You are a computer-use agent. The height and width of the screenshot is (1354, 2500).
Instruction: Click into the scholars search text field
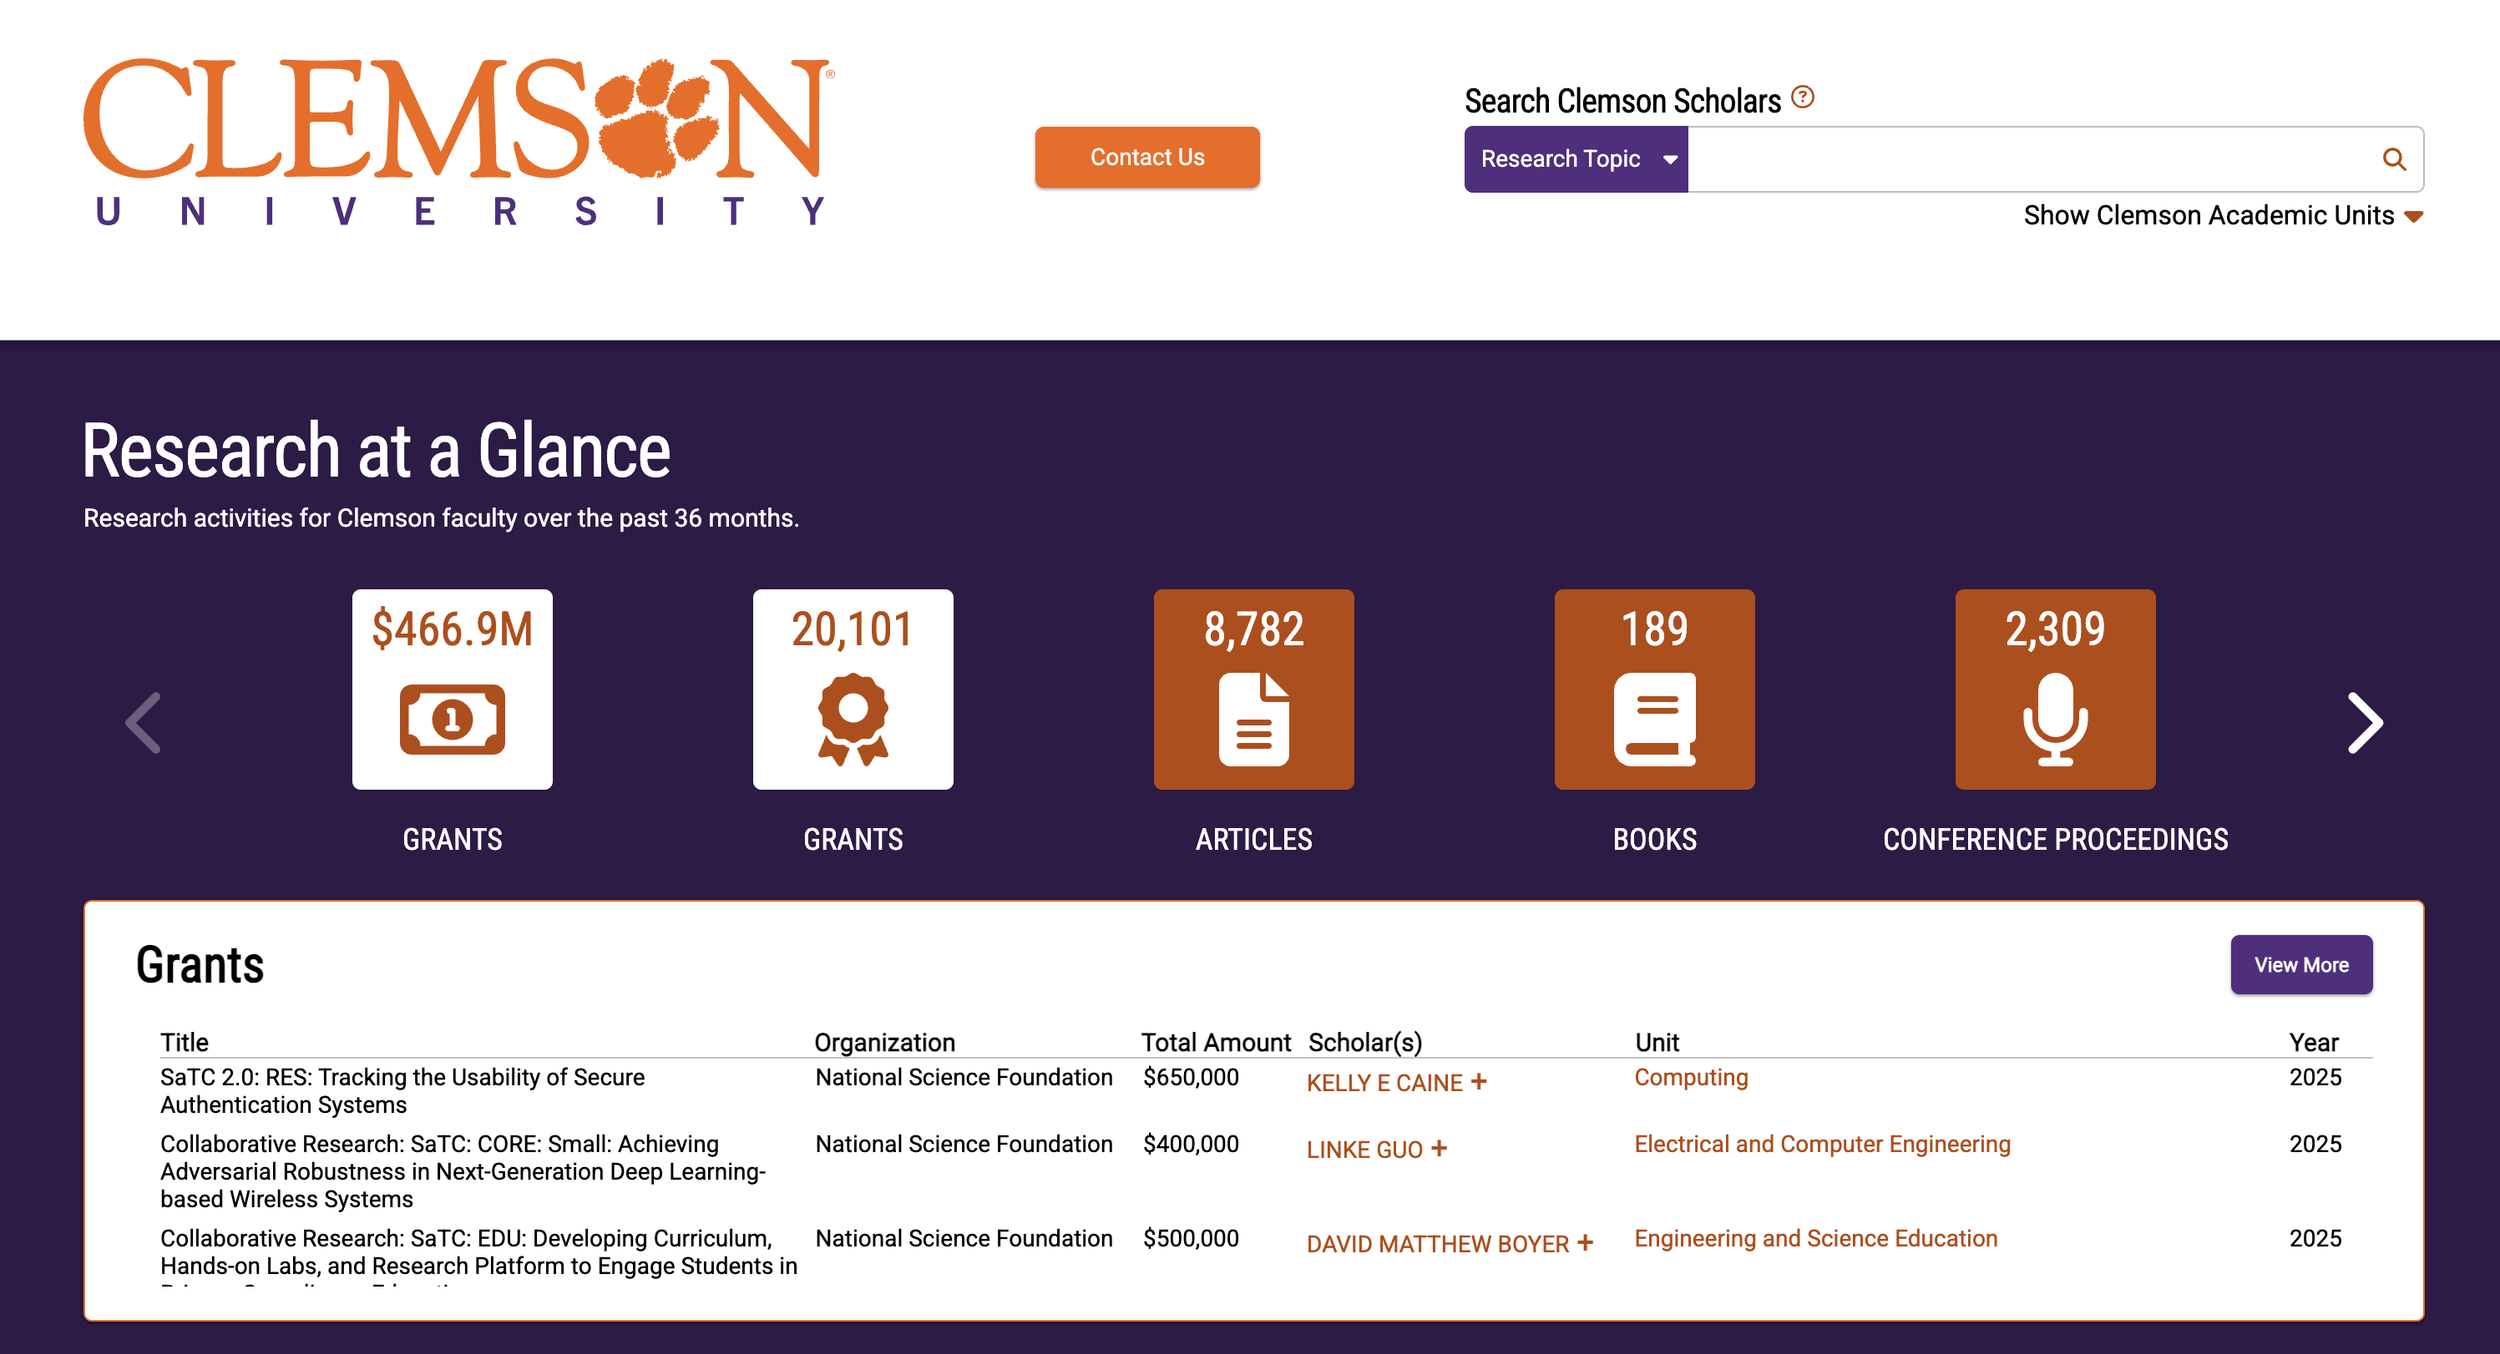tap(2030, 159)
